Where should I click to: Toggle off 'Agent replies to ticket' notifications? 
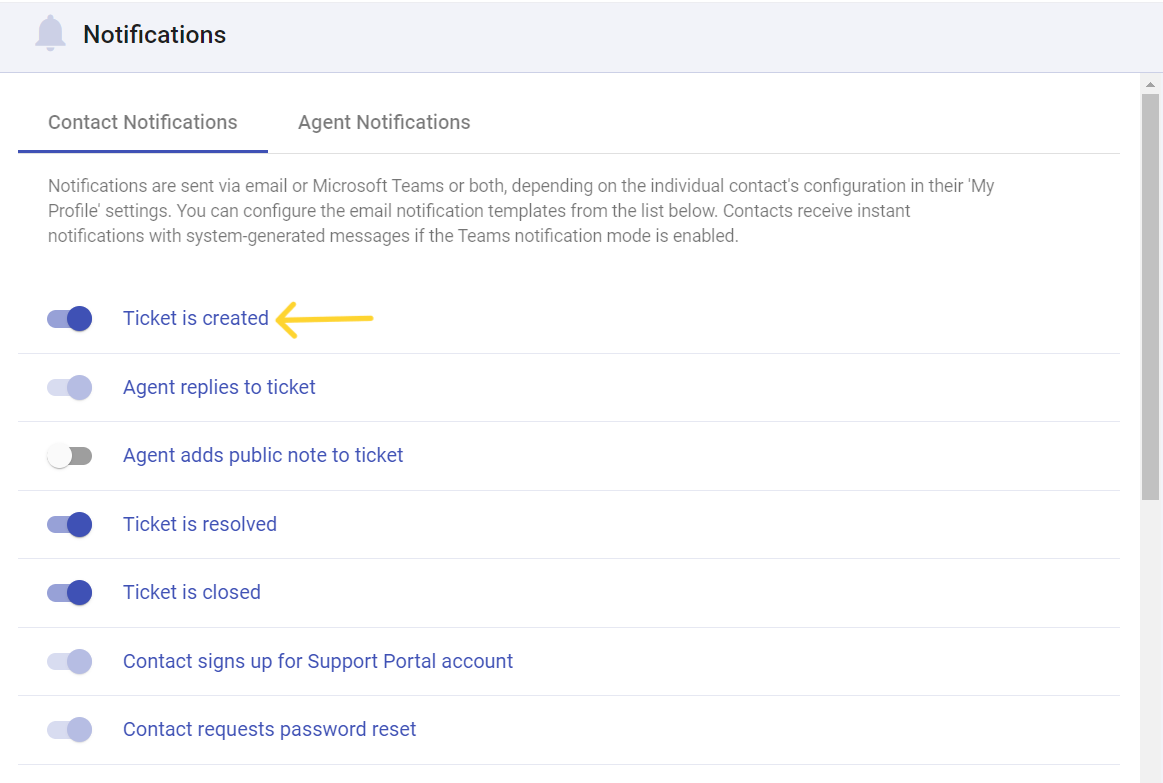coord(68,387)
